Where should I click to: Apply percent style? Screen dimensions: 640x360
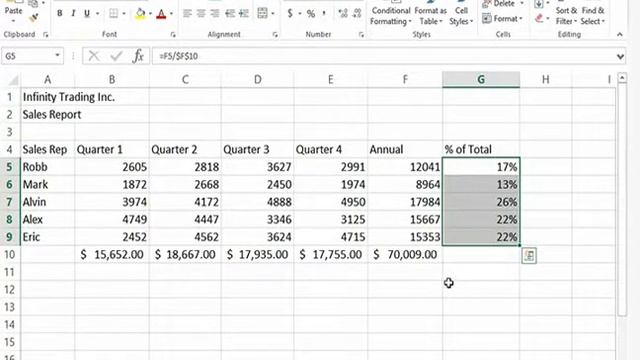[x=311, y=13]
